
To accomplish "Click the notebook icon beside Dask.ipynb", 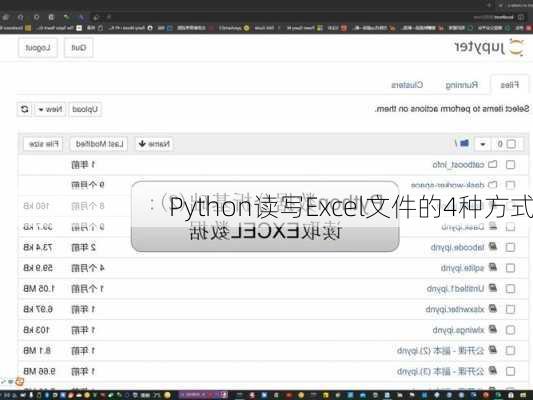I will click(x=493, y=226).
